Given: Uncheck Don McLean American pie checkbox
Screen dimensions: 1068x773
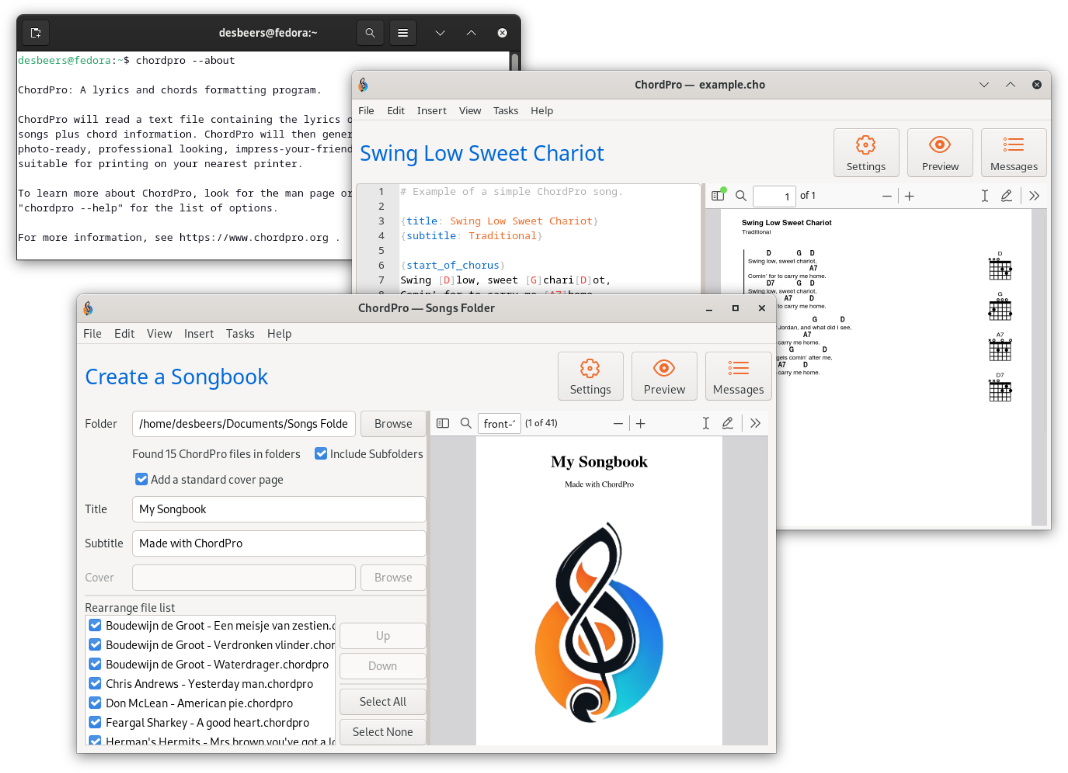Looking at the screenshot, I should pos(95,703).
